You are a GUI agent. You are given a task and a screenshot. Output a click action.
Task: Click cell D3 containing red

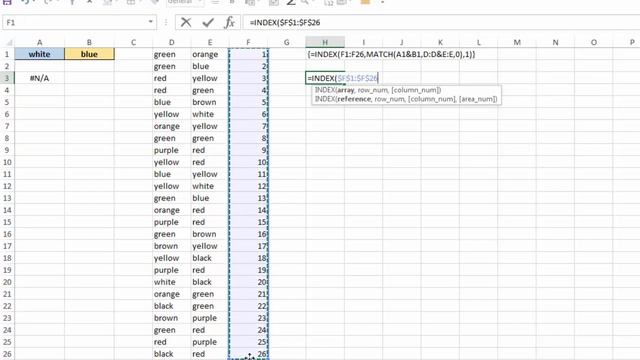pyautogui.click(x=171, y=78)
